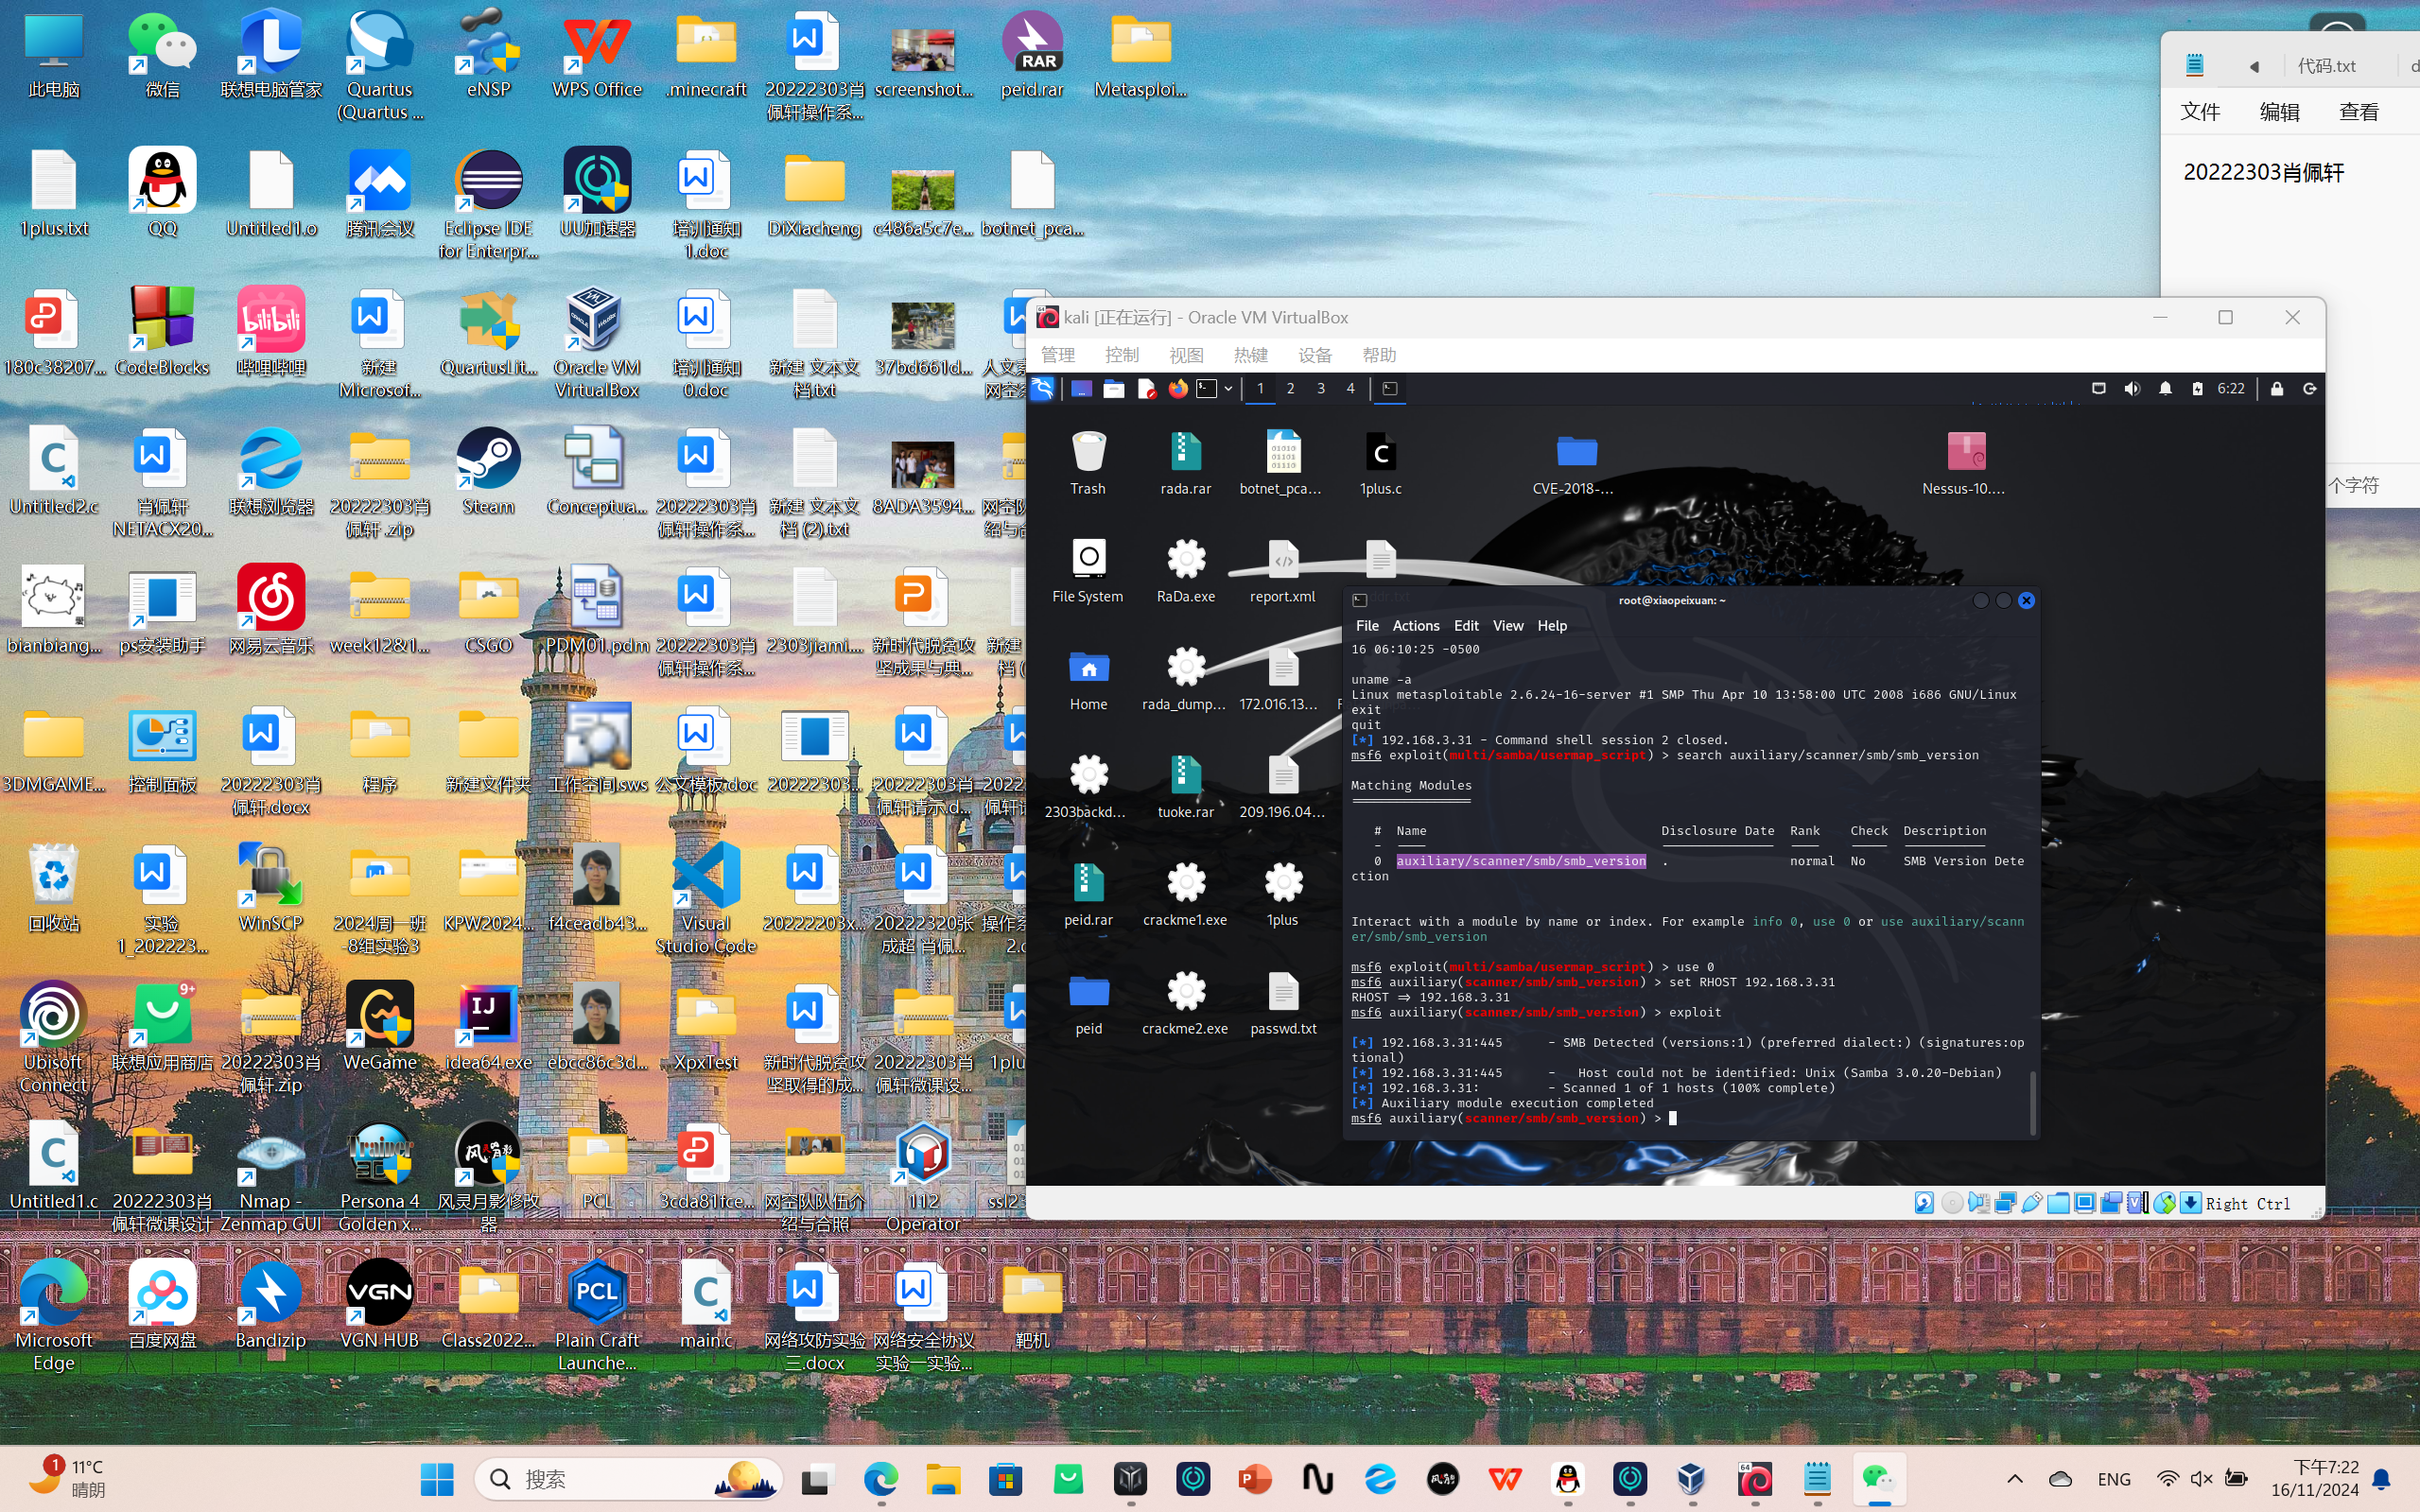Open Help menu in Kali terminal
The width and height of the screenshot is (2420, 1512).
(x=1552, y=625)
